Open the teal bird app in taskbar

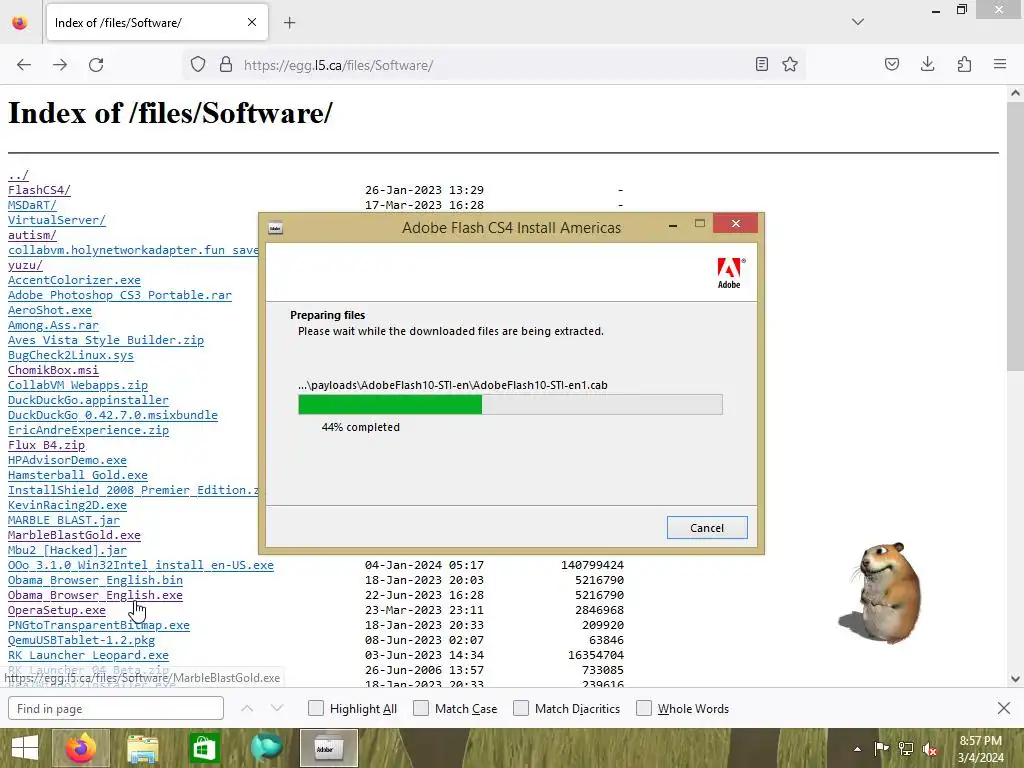[x=266, y=748]
